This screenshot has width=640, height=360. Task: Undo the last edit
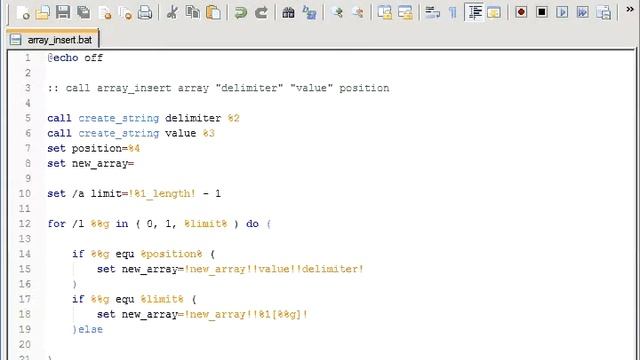tap(241, 13)
